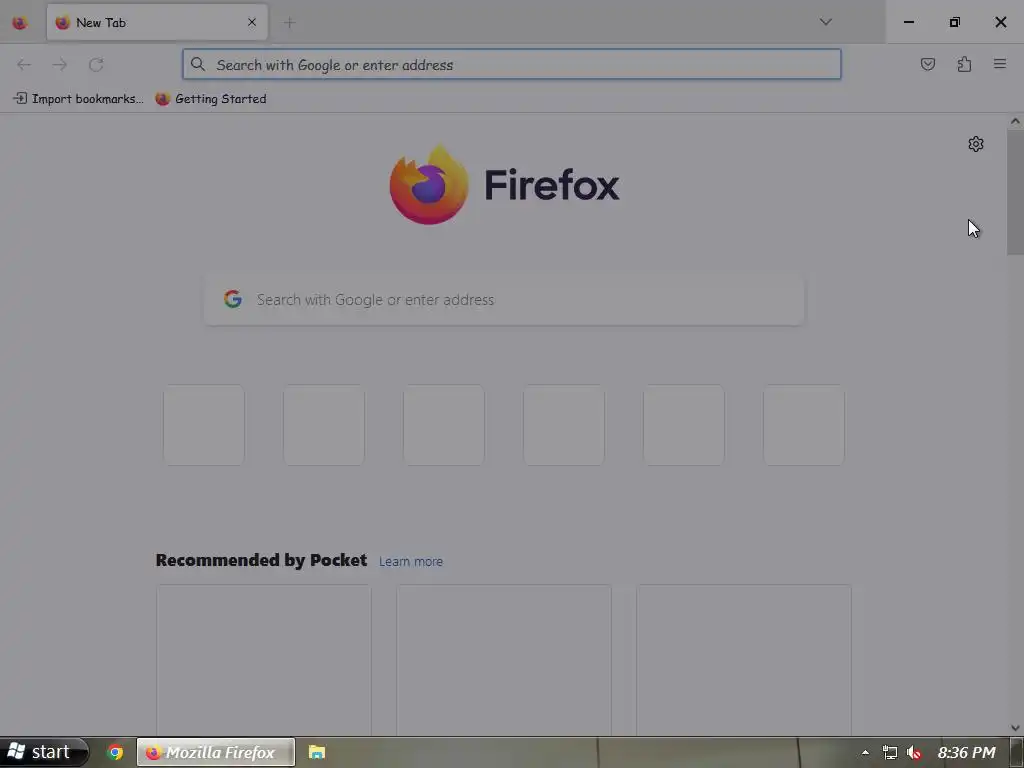Save page to Pocket
The image size is (1024, 768).
click(927, 64)
